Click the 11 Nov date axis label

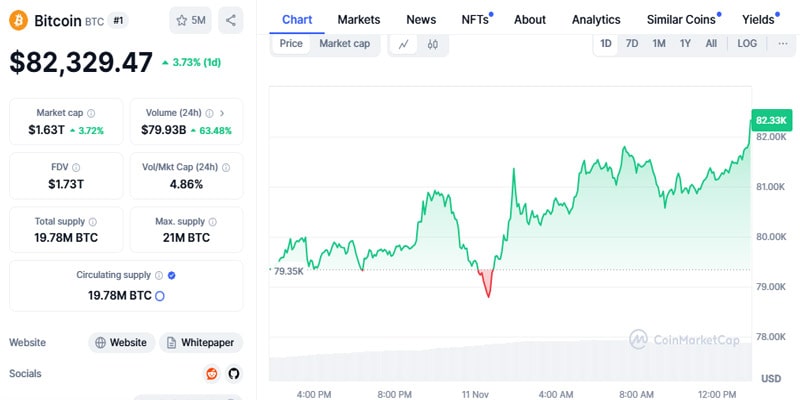(475, 394)
